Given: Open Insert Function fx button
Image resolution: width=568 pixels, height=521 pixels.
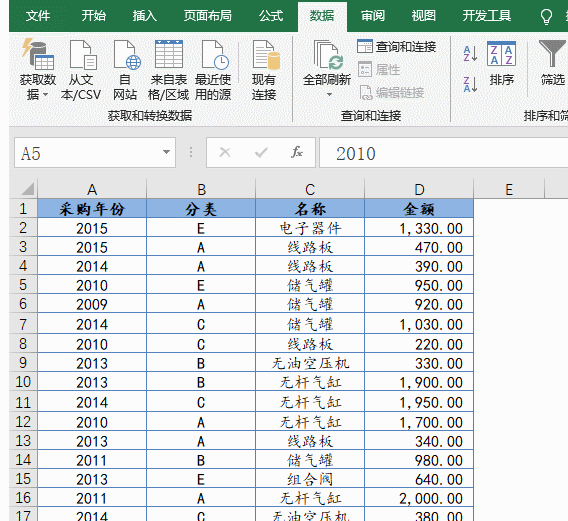Looking at the screenshot, I should [297, 153].
